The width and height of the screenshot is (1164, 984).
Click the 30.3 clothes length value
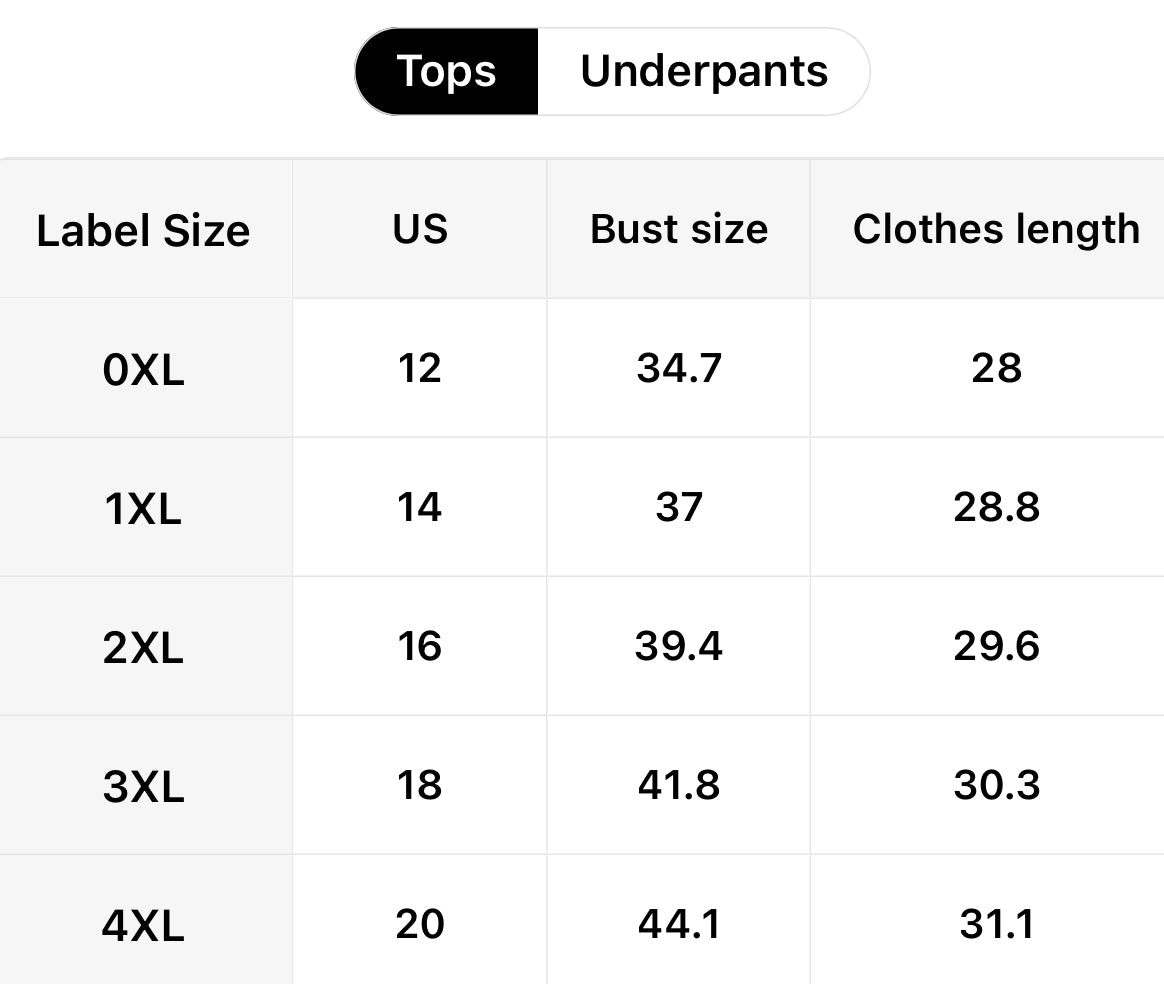(x=996, y=786)
